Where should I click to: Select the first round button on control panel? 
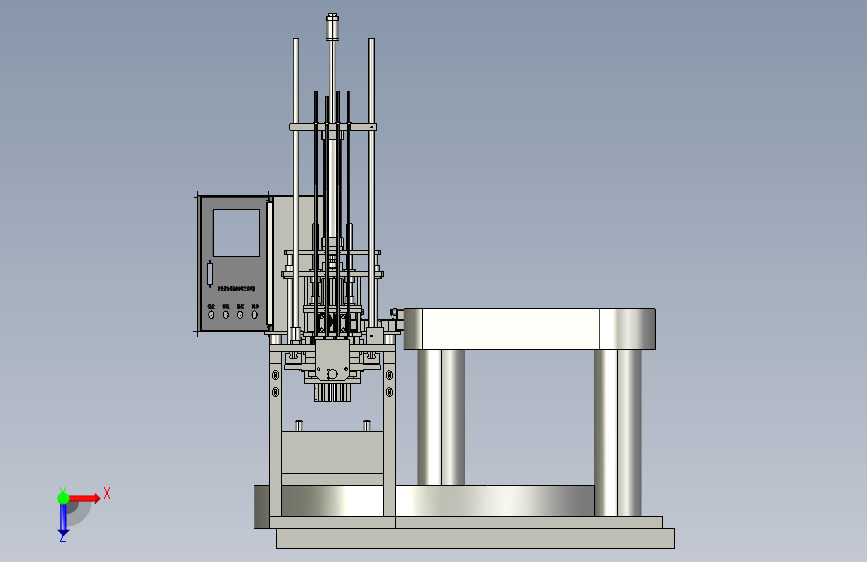[211, 315]
